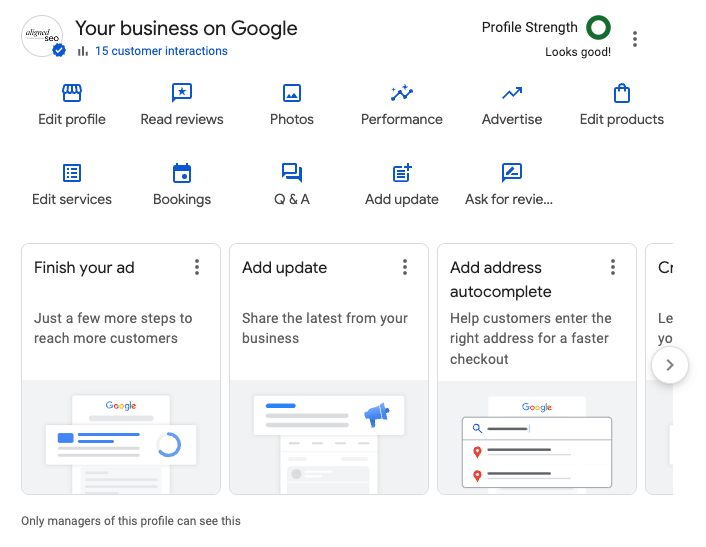Open the profile's three-dot overflow menu

(x=635, y=39)
